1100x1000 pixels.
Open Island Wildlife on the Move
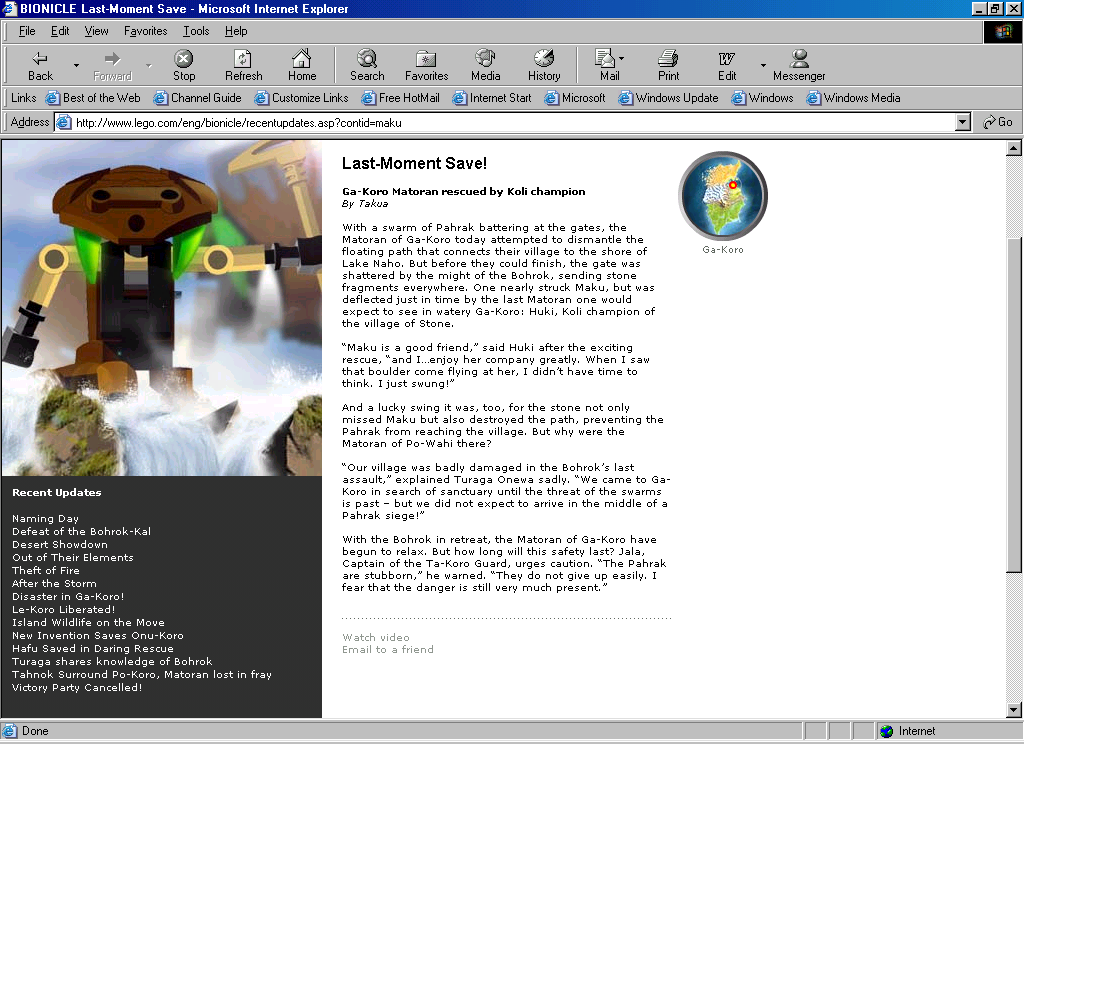coord(88,622)
